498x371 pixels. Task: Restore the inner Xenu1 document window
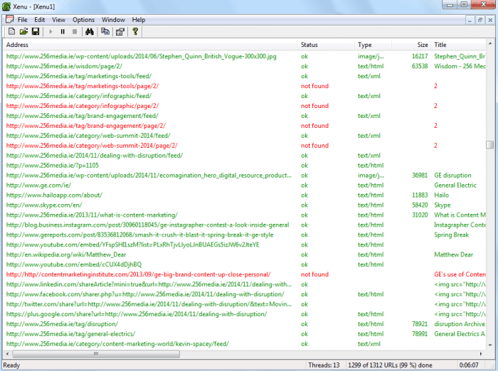click(480, 20)
